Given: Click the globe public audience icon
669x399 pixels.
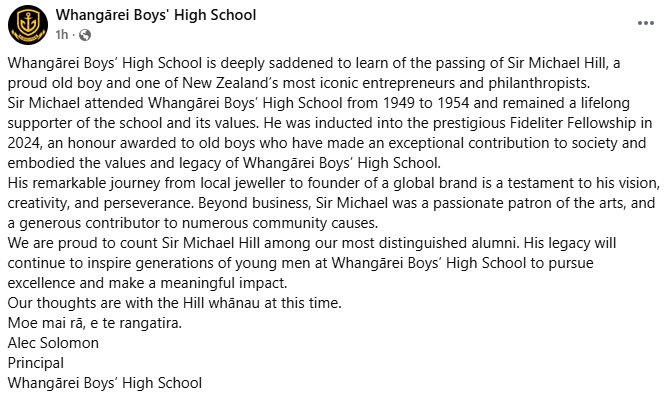Looking at the screenshot, I should tap(85, 35).
